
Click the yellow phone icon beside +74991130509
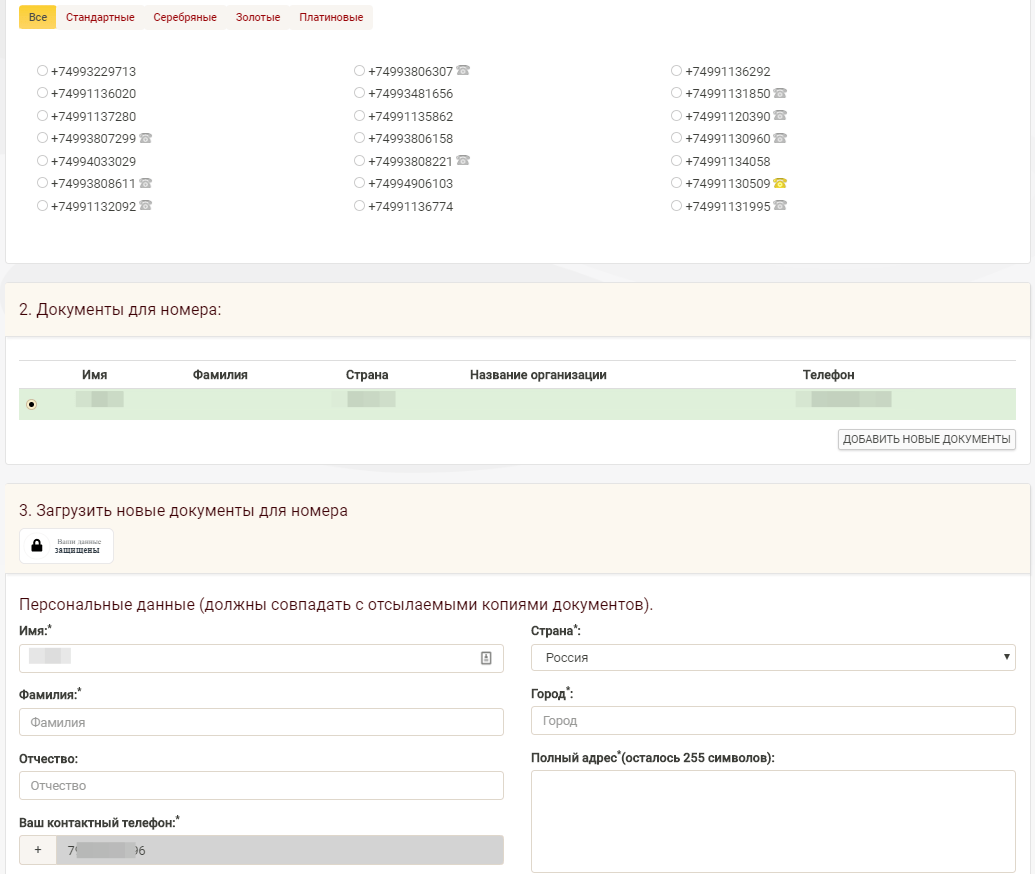pyautogui.click(x=780, y=182)
